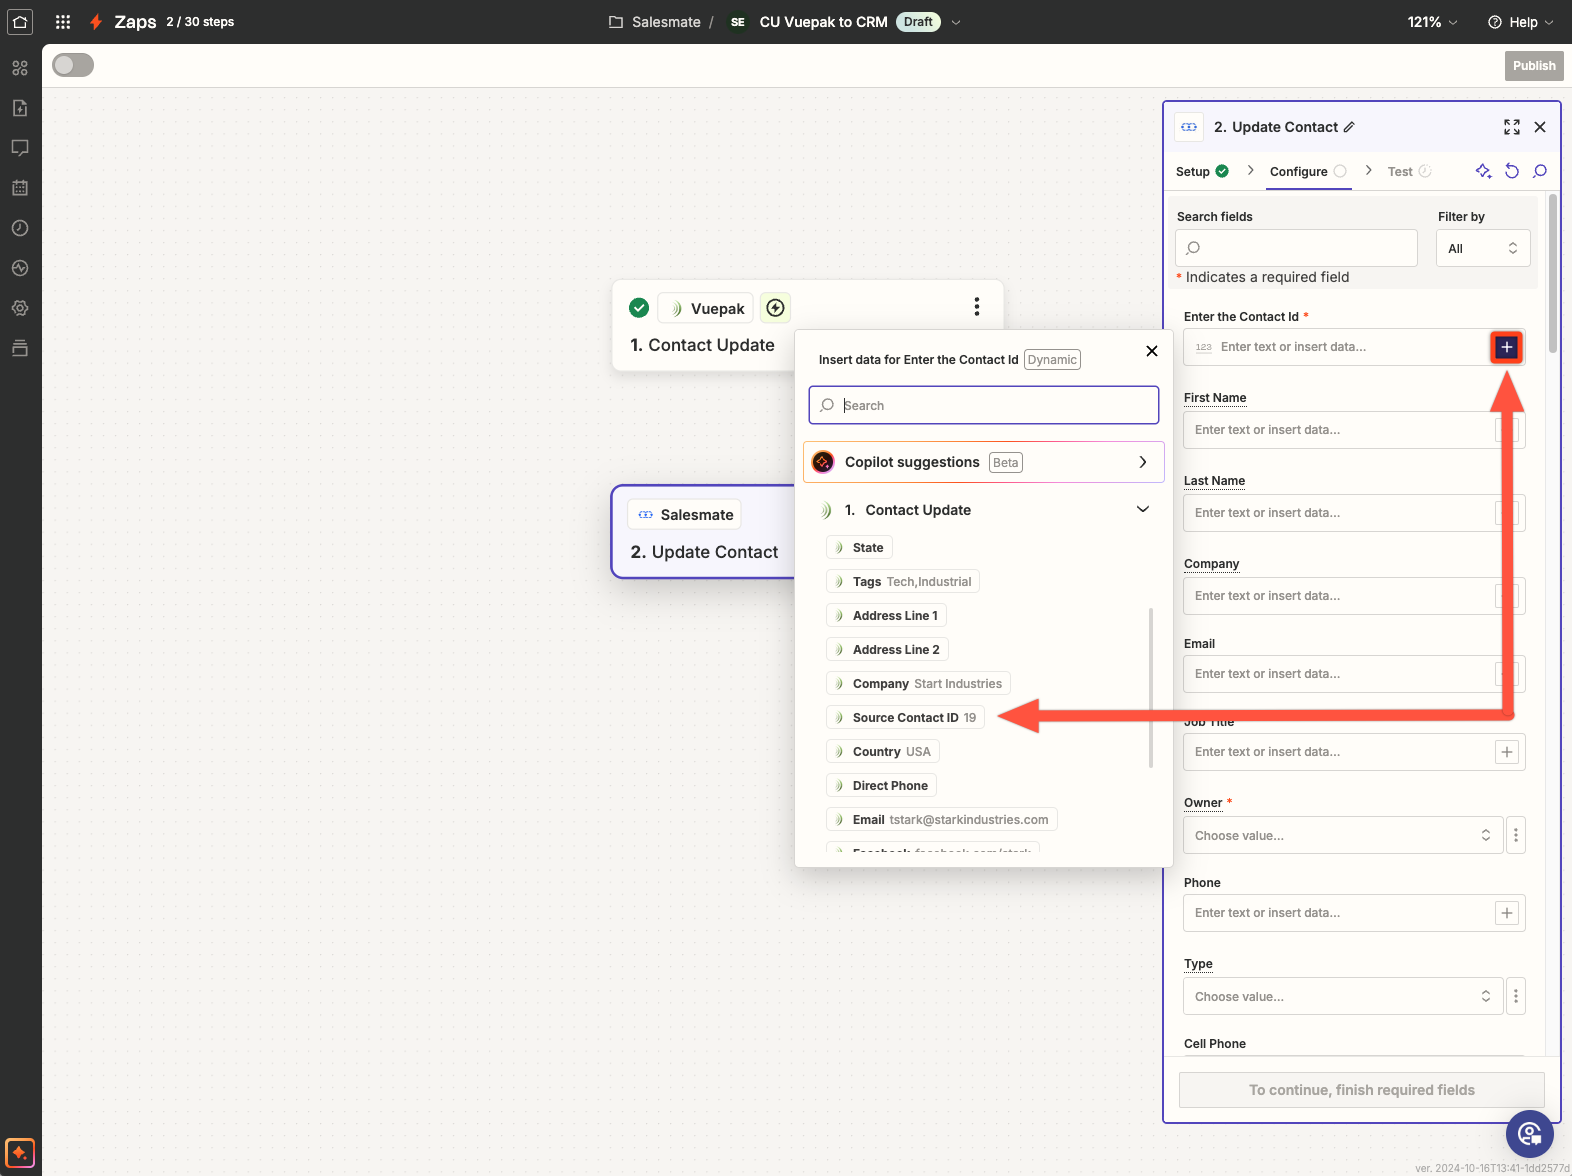
Task: Click the insert data Search box
Action: 983,405
